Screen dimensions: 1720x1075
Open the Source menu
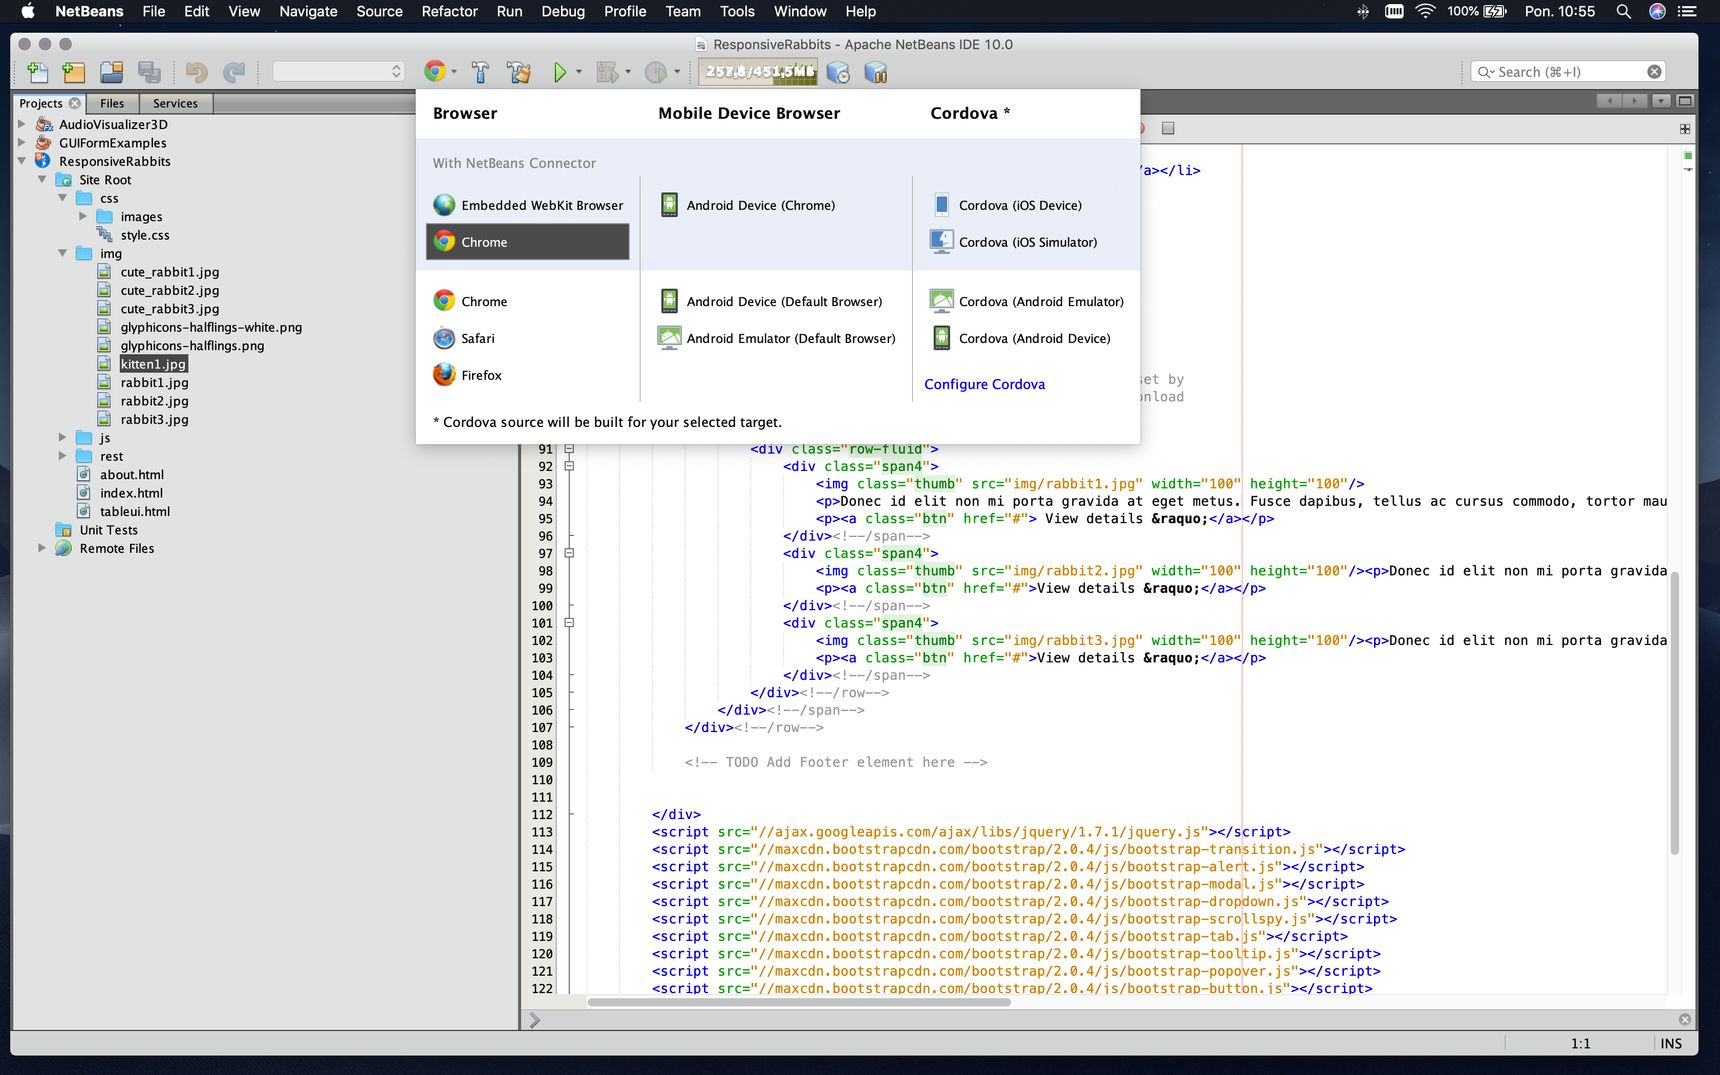point(380,11)
